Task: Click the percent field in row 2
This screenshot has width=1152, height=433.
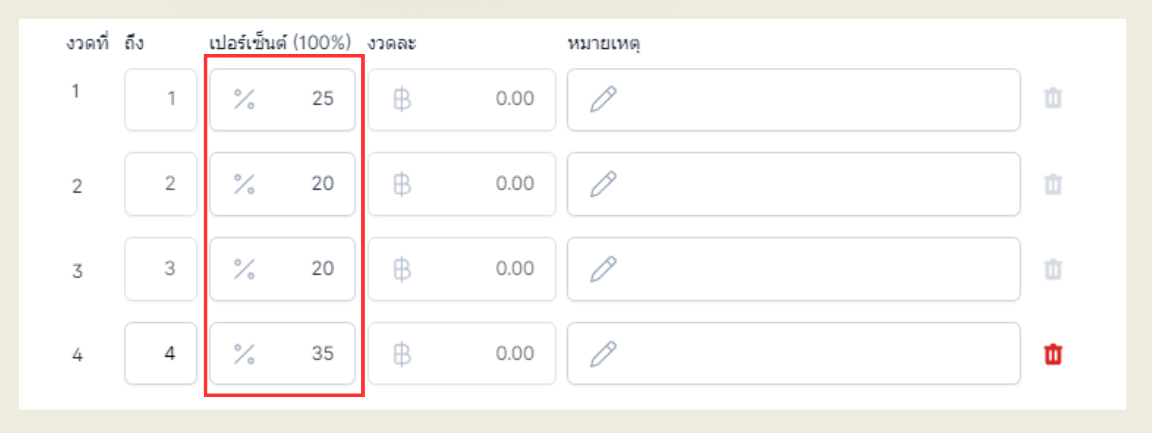Action: [x=283, y=184]
